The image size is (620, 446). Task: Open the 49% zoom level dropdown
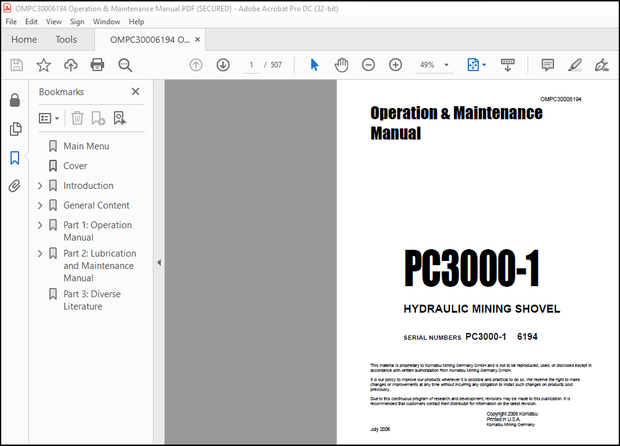coord(433,65)
